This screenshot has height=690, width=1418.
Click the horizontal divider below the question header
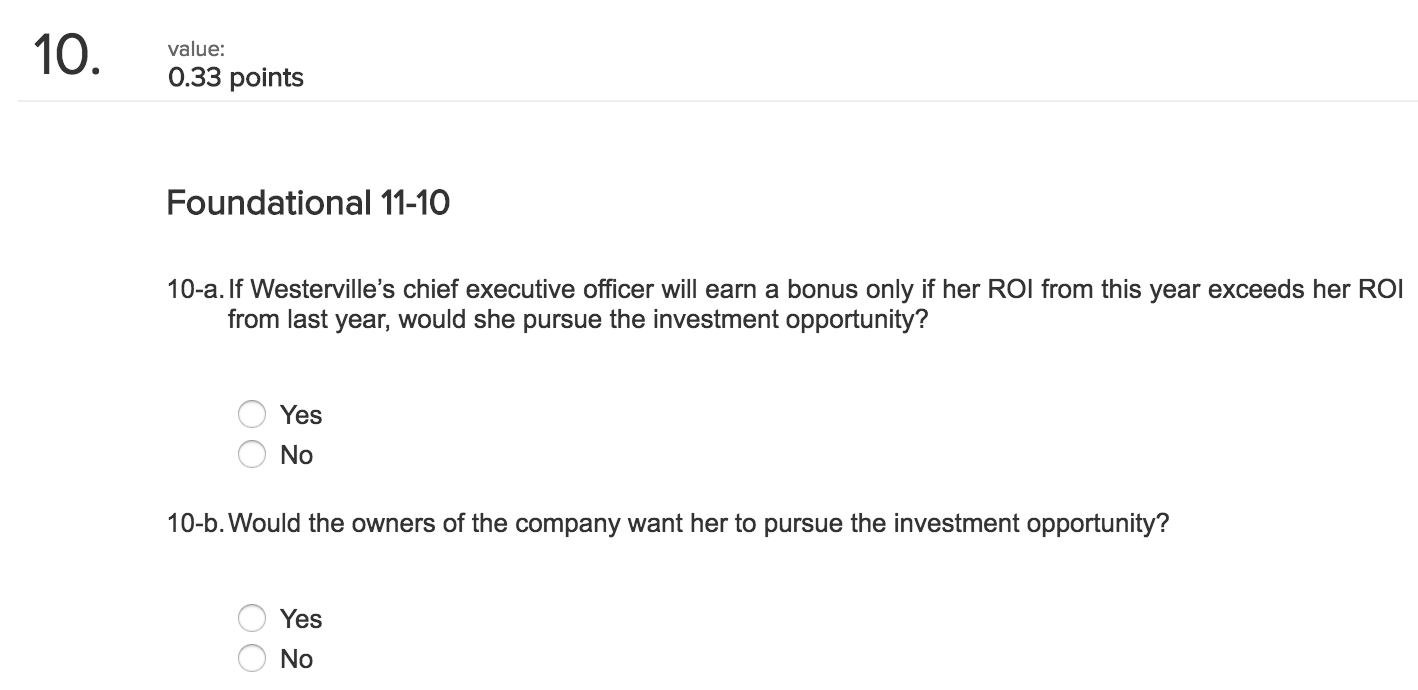[709, 98]
